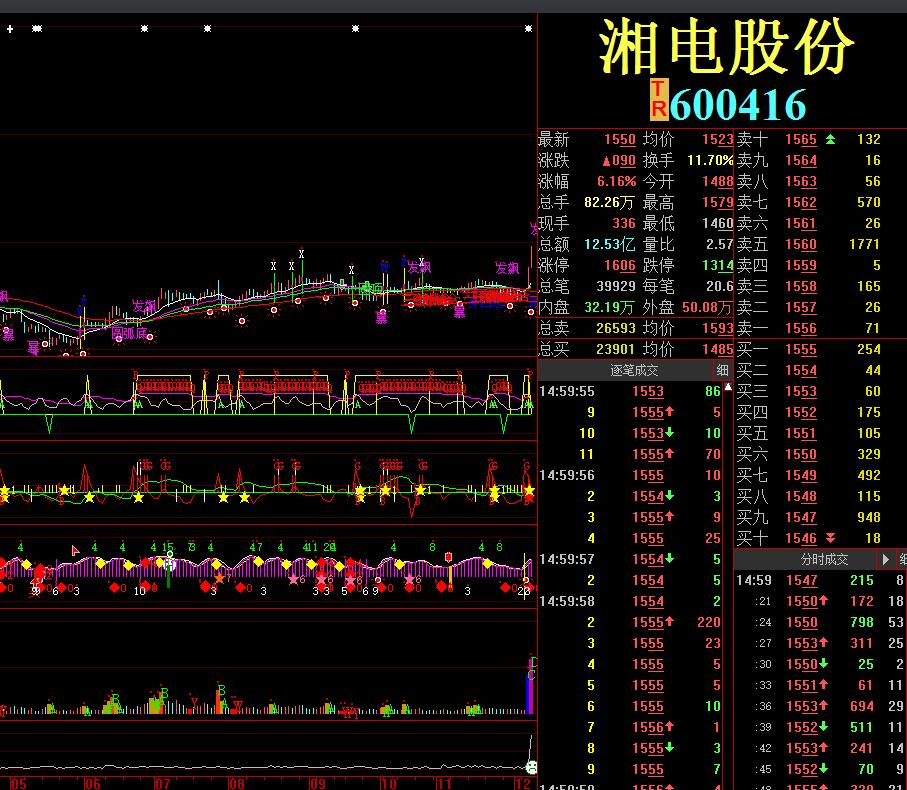
Task: Select the 14:59:56 tick trade row
Action: (630, 475)
